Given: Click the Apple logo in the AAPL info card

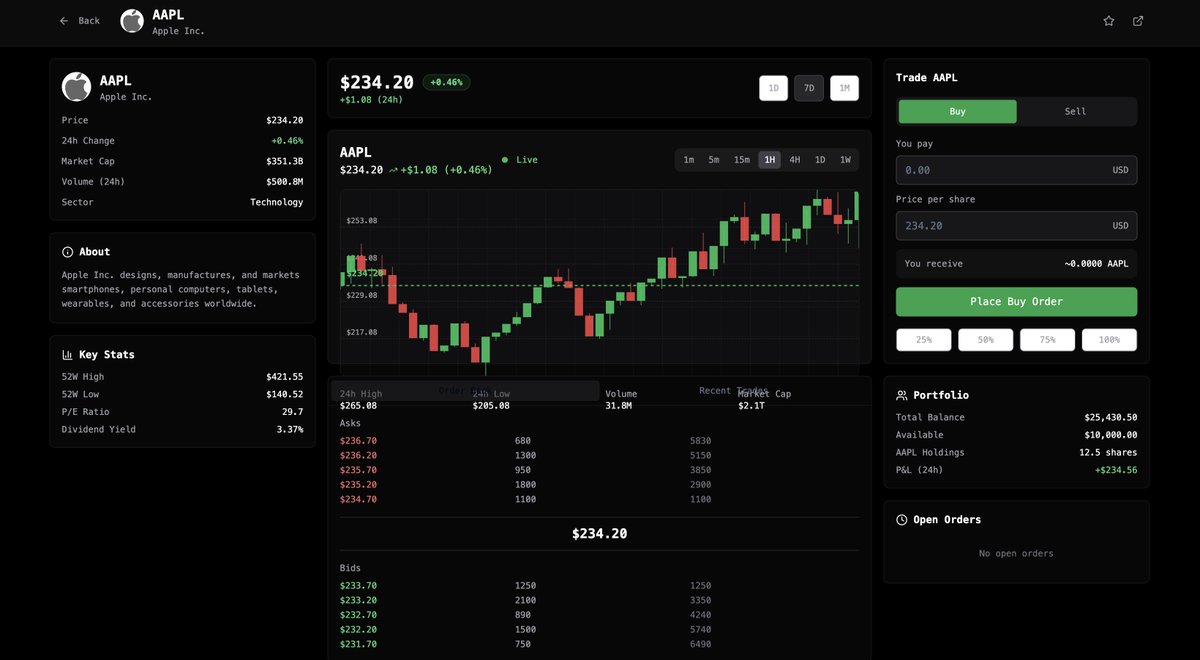Looking at the screenshot, I should click(76, 87).
